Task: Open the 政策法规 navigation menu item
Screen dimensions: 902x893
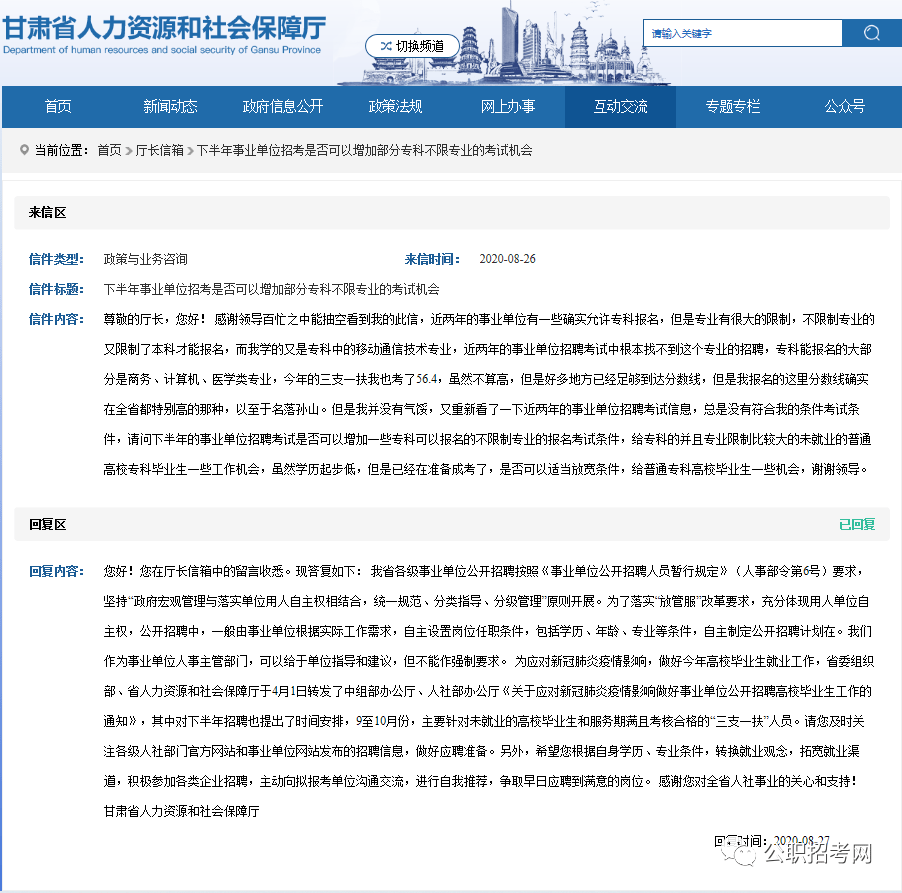Action: coord(395,107)
